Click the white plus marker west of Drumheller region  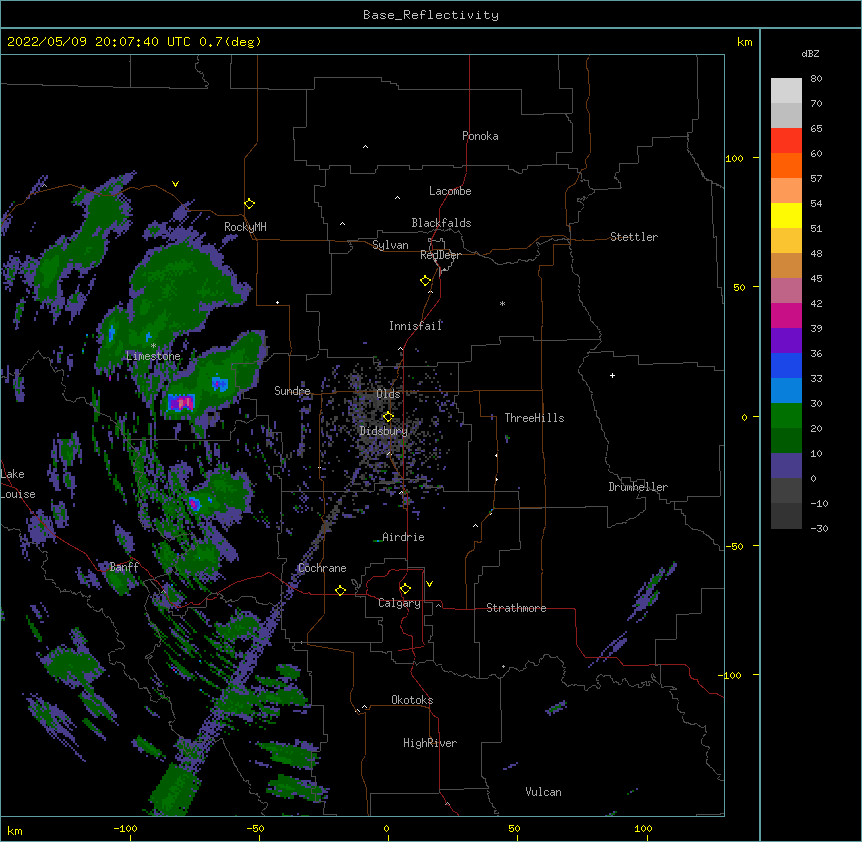pos(612,375)
